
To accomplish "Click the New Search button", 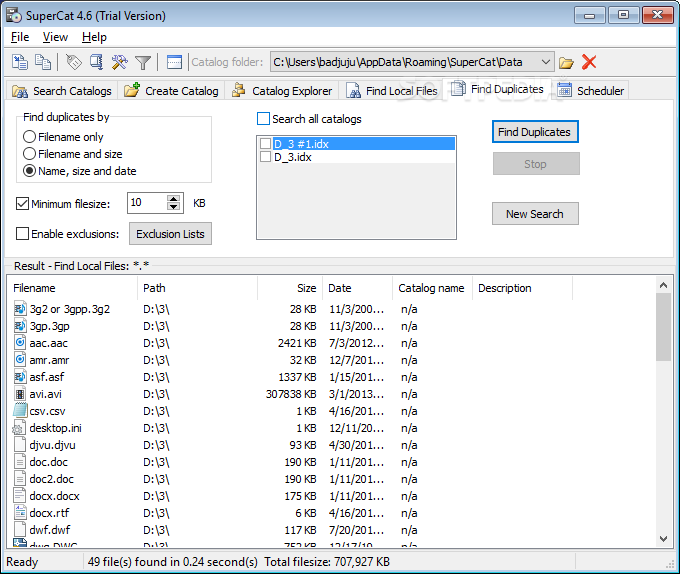I will (535, 214).
